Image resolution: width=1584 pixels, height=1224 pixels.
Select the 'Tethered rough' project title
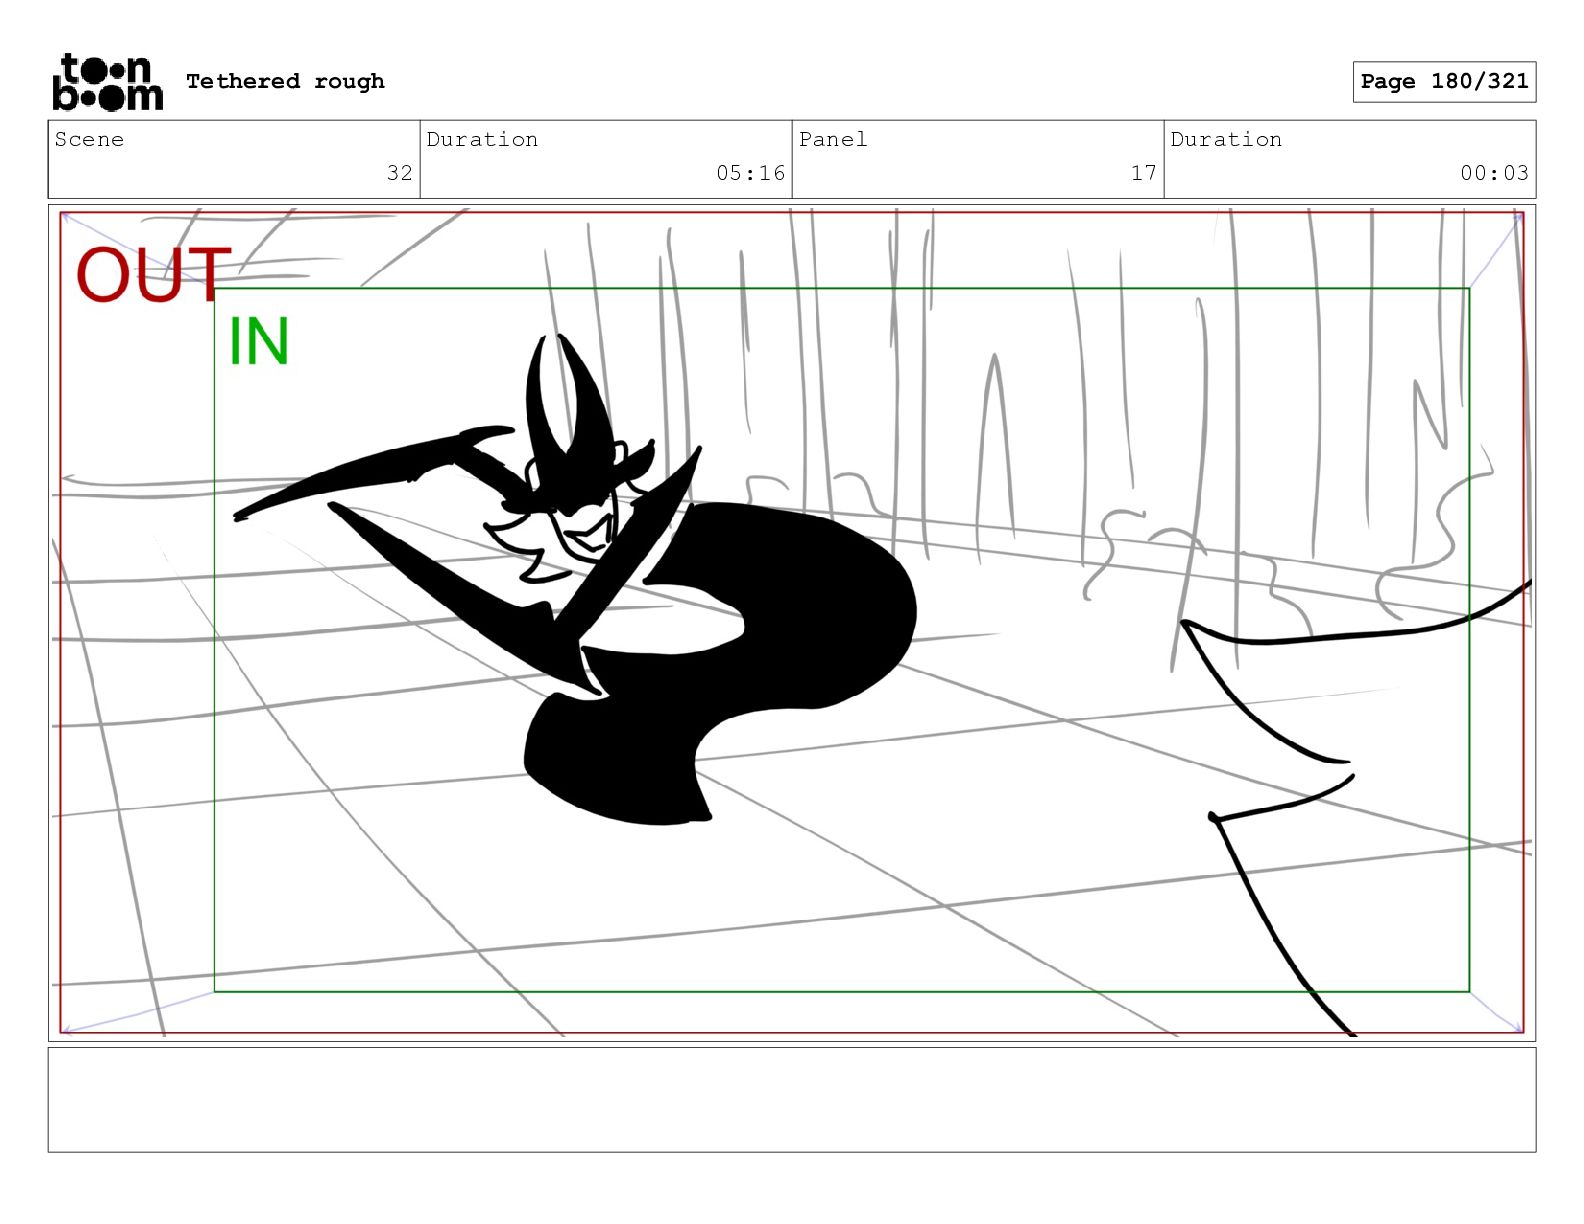(x=285, y=81)
